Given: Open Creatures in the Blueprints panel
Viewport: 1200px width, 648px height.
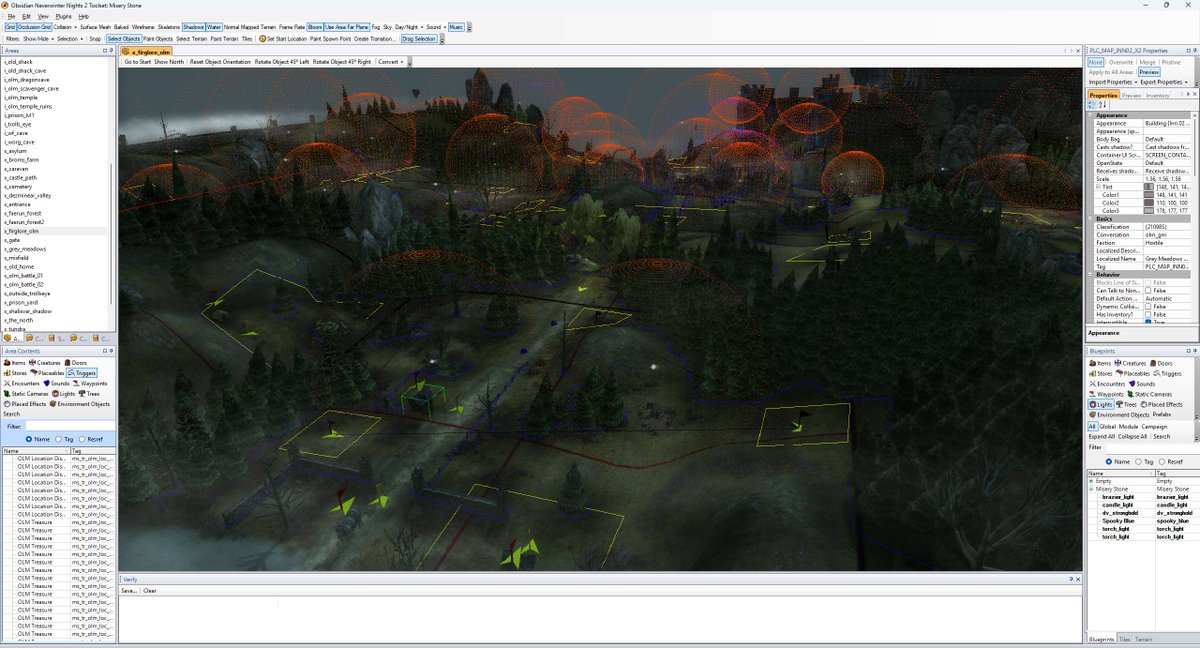Looking at the screenshot, I should [x=1132, y=362].
